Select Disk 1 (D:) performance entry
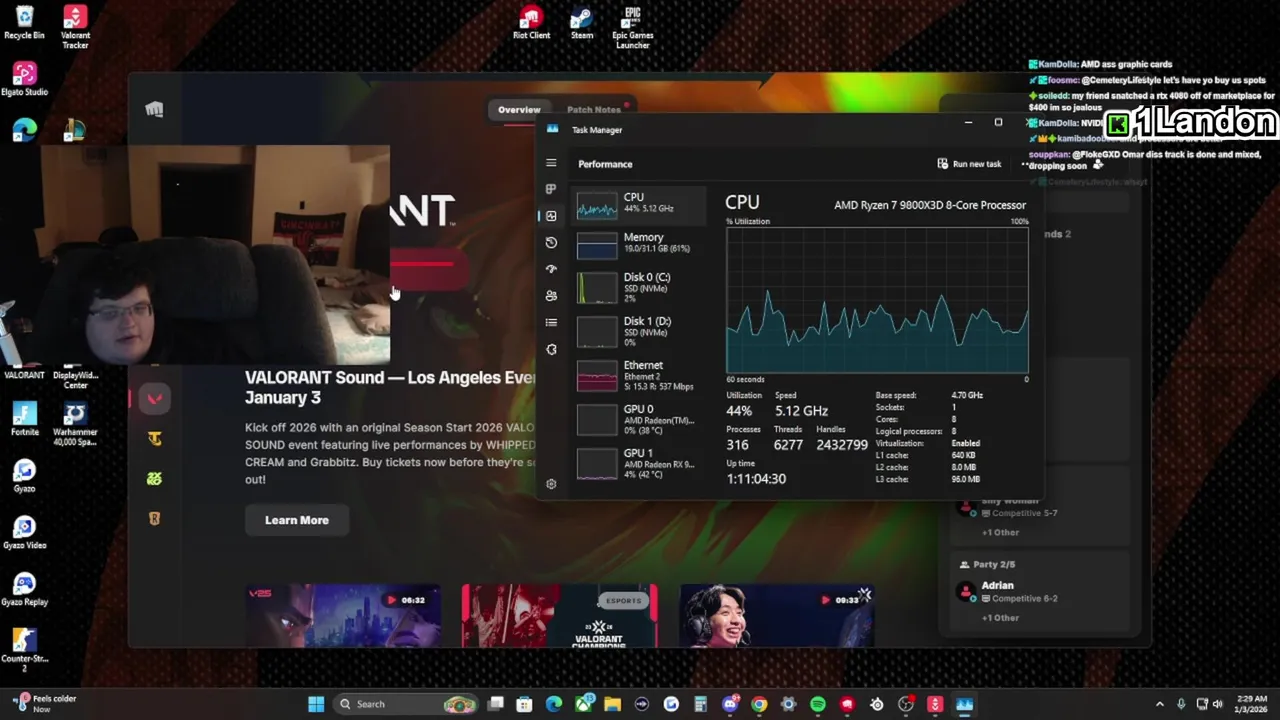Image resolution: width=1280 pixels, height=720 pixels. pos(640,331)
